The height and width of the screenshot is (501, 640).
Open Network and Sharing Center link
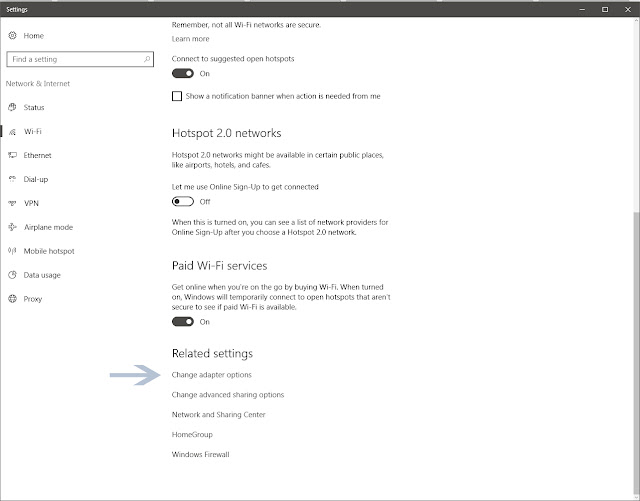click(218, 414)
